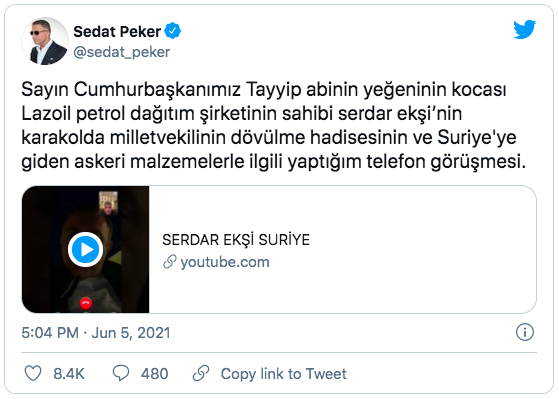Click the chain link icon beside Copy link
The height and width of the screenshot is (399, 559).
tap(201, 373)
